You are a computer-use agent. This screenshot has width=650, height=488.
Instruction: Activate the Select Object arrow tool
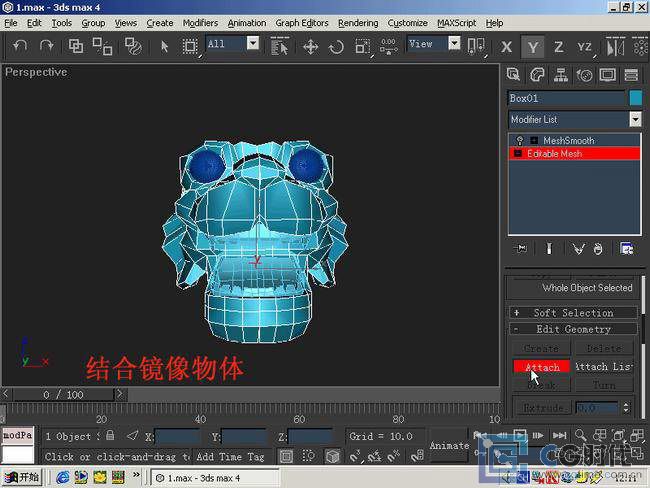pyautogui.click(x=164, y=46)
